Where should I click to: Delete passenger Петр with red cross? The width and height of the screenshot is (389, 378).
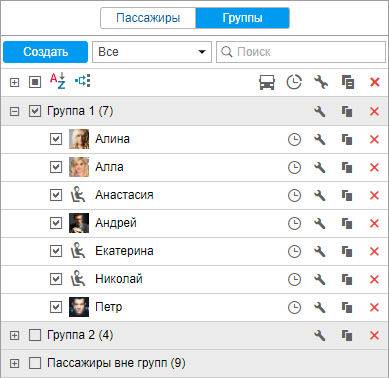[375, 307]
